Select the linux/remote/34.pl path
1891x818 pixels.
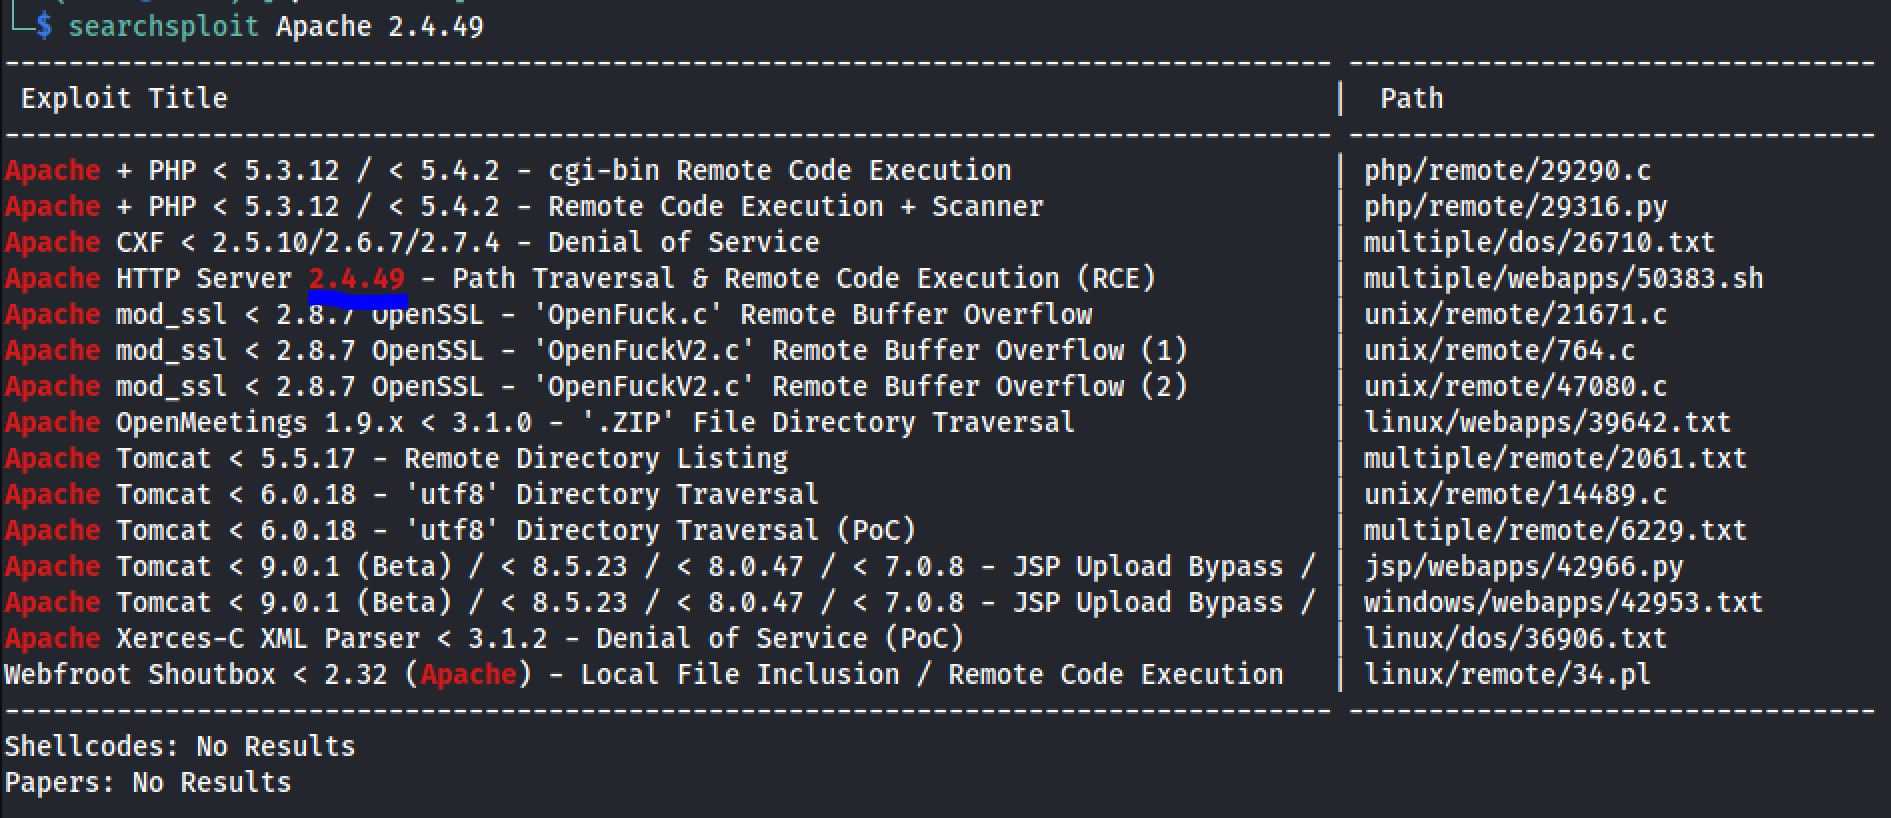pyautogui.click(x=1507, y=674)
